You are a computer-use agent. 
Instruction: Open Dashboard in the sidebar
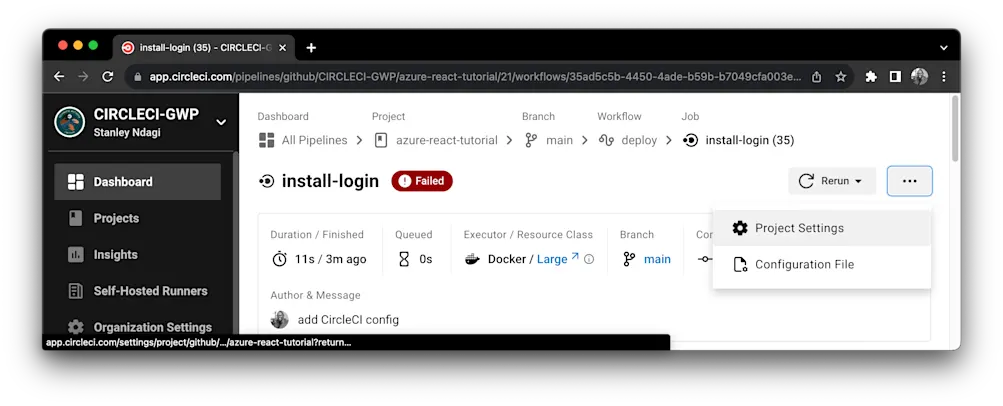pos(138,182)
